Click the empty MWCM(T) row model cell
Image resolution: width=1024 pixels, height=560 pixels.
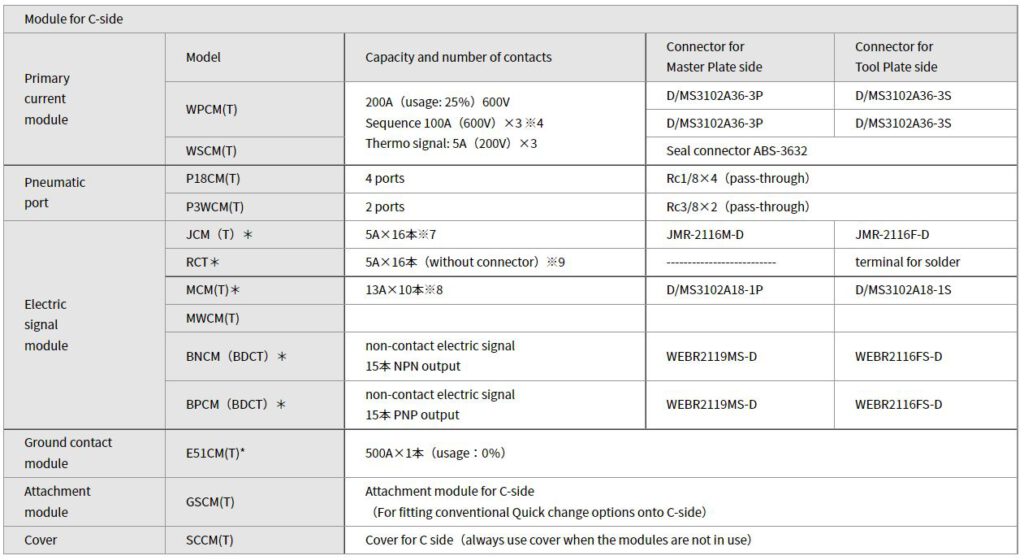coord(255,319)
